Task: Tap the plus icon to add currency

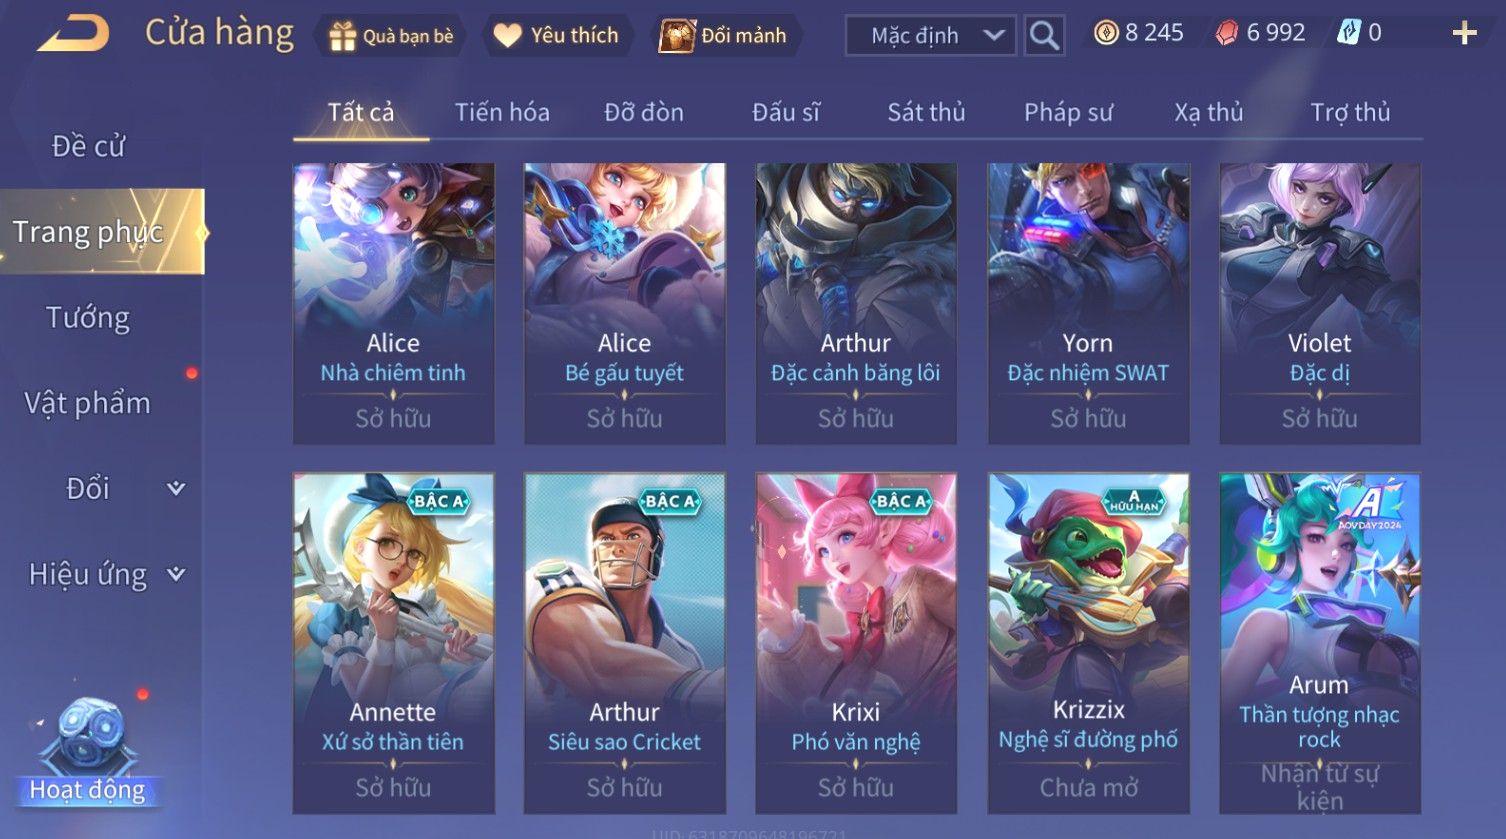Action: (x=1464, y=34)
